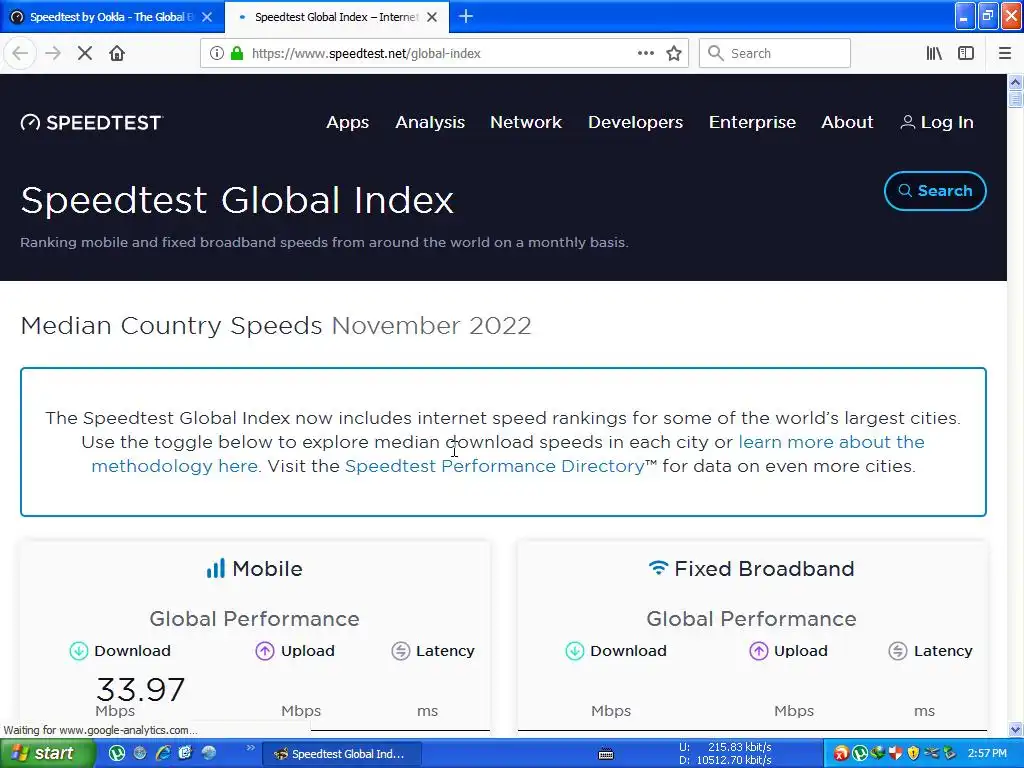Toggle the sidebar view icon

tap(966, 53)
